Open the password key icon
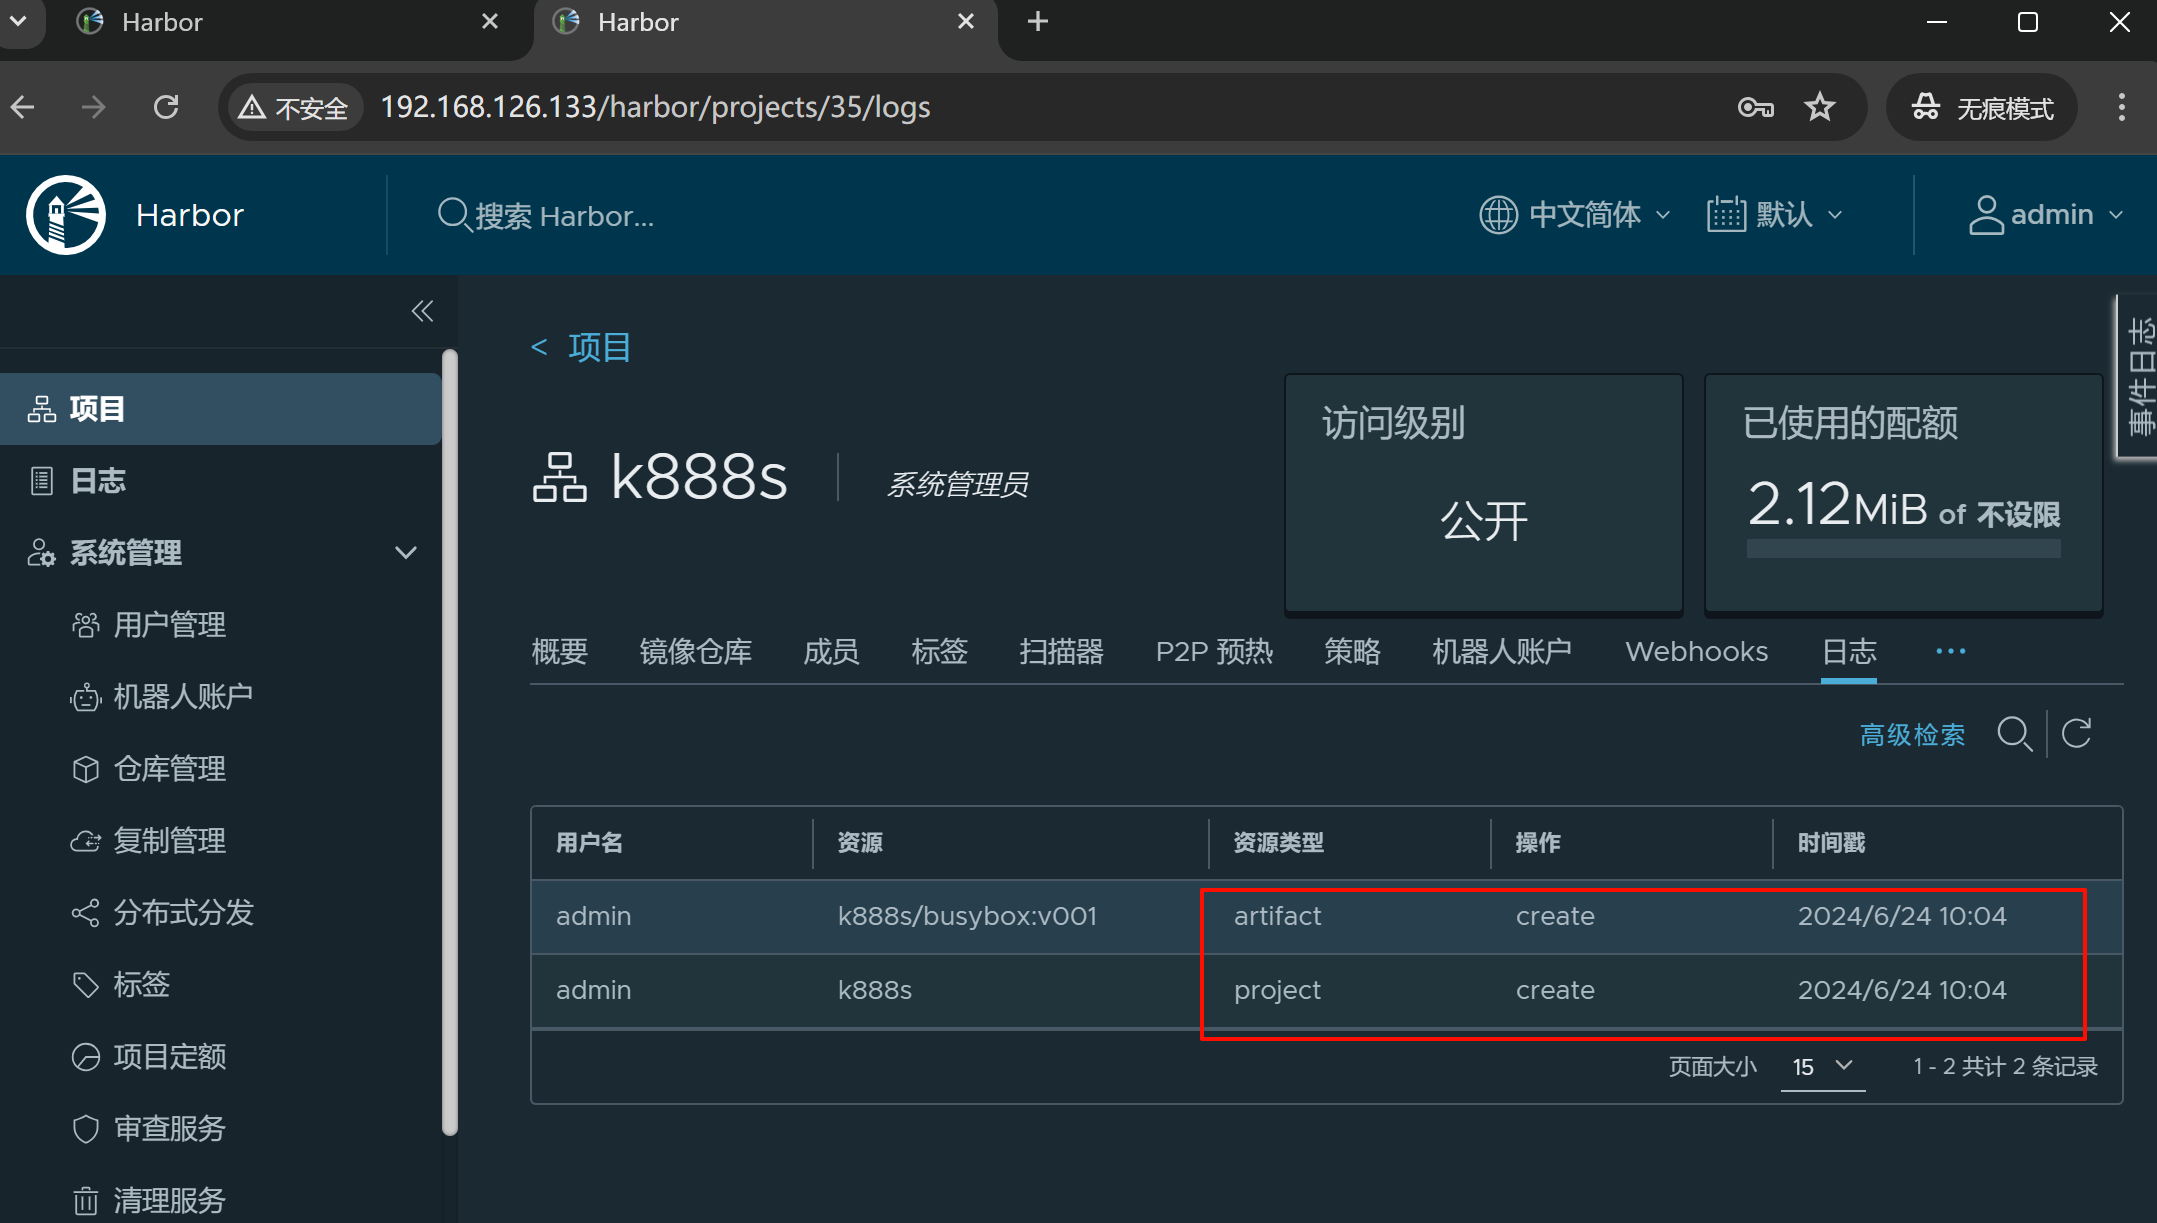Screen dimensions: 2157x1223 pos(1755,107)
